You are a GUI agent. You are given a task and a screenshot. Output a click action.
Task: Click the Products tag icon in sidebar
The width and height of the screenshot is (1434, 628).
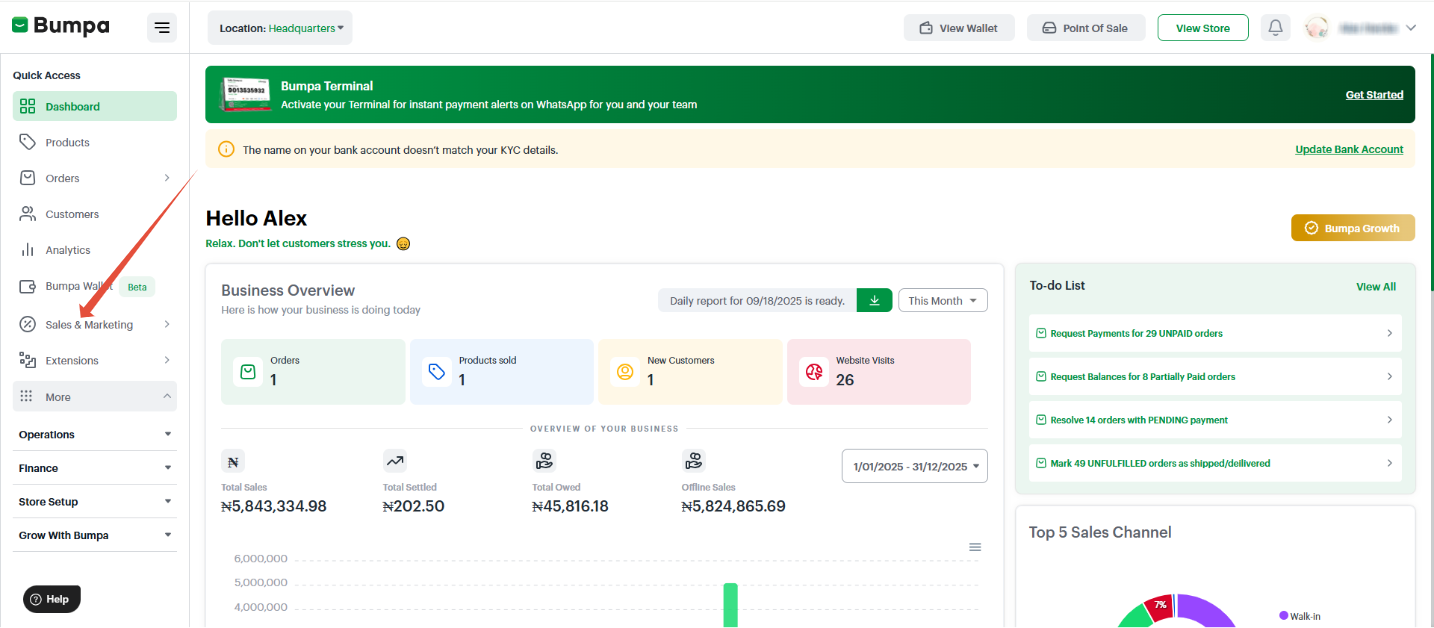[x=28, y=142]
